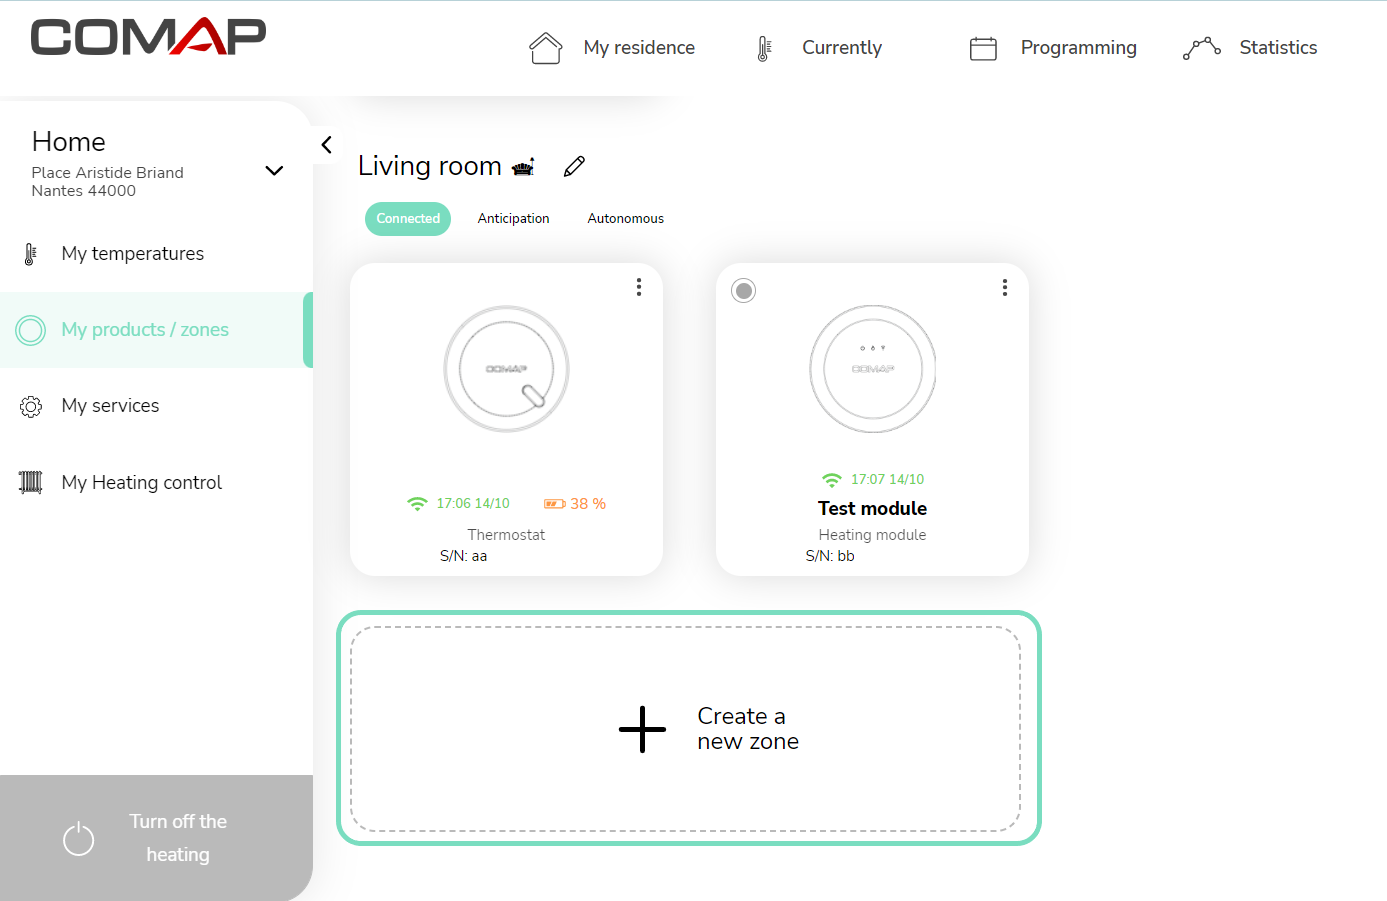The height and width of the screenshot is (901, 1387).
Task: Toggle the radio button on Test module card
Action: [743, 291]
